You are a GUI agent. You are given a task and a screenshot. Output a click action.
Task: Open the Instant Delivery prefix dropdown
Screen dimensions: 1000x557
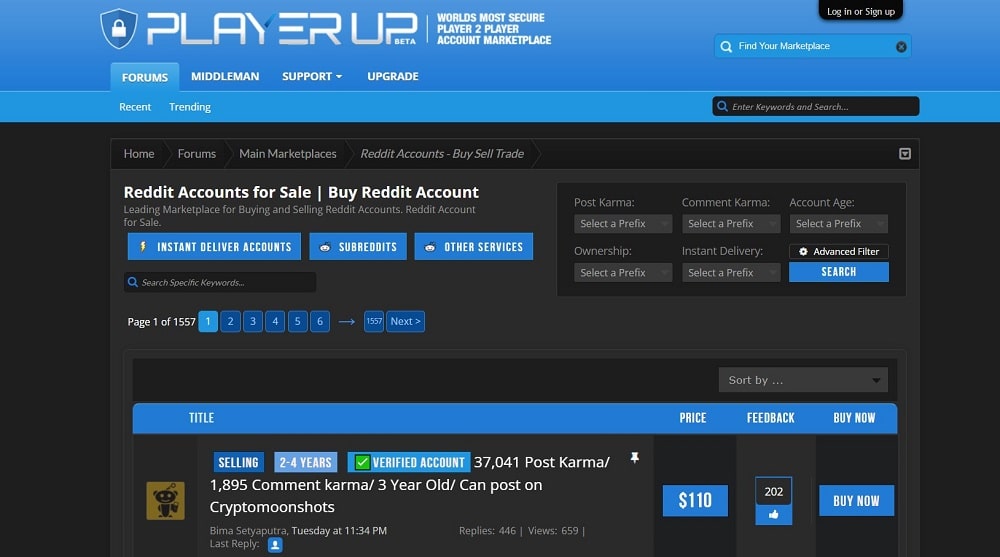point(731,272)
